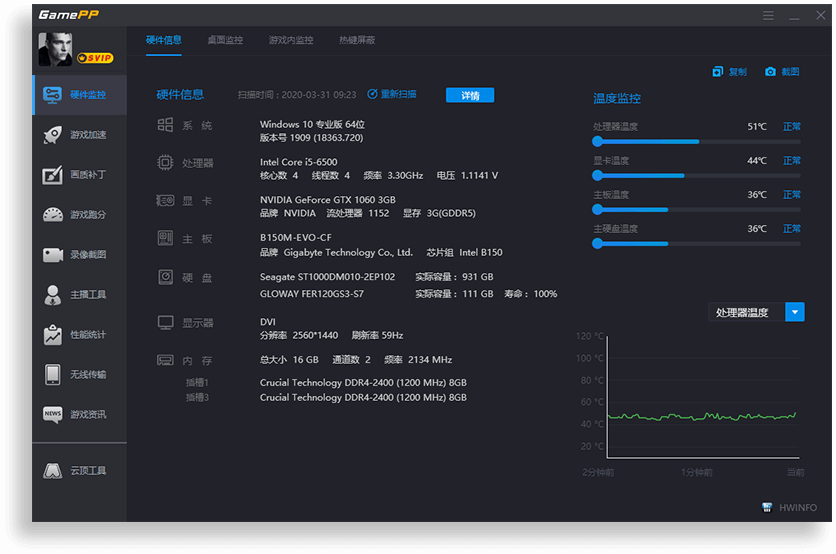
Task: Click 频率 2134 MHz memory text
Action: (418, 360)
